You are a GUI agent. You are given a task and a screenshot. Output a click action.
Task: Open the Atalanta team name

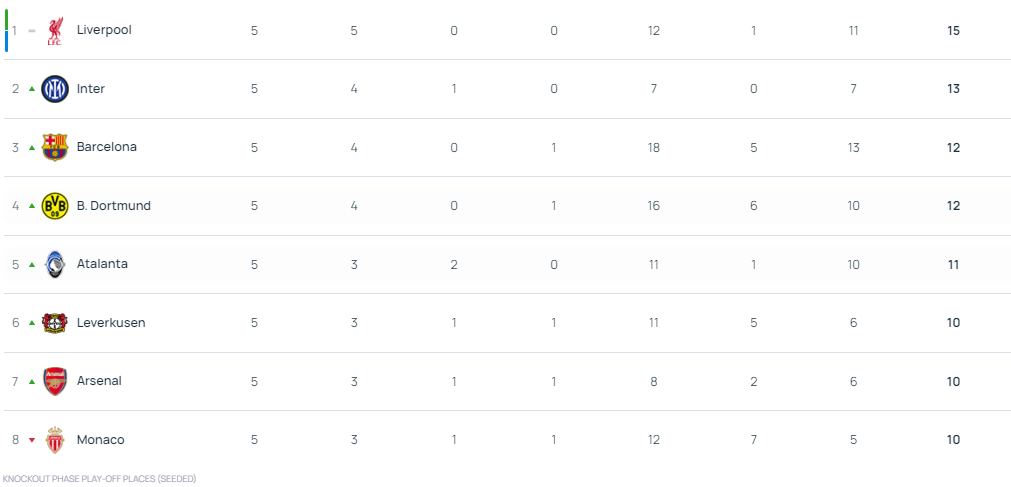pyautogui.click(x=102, y=264)
